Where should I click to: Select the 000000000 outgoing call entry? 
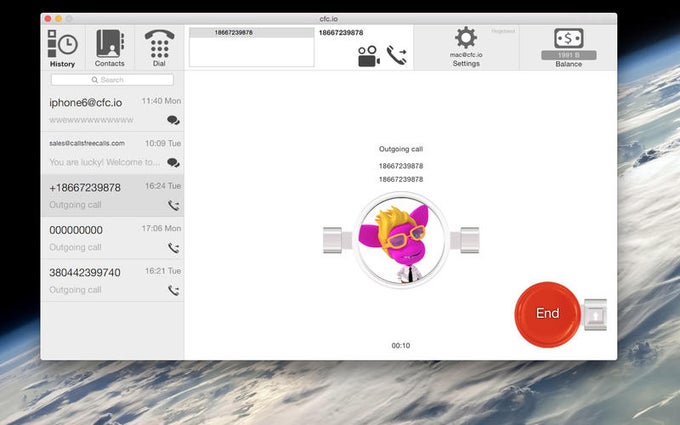113,238
